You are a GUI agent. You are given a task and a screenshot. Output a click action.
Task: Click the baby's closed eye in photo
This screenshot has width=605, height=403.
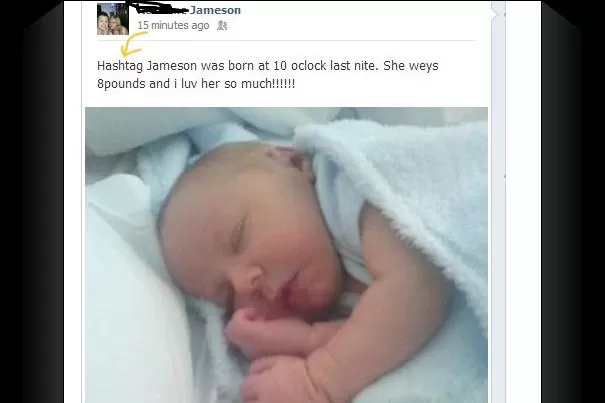[237, 234]
